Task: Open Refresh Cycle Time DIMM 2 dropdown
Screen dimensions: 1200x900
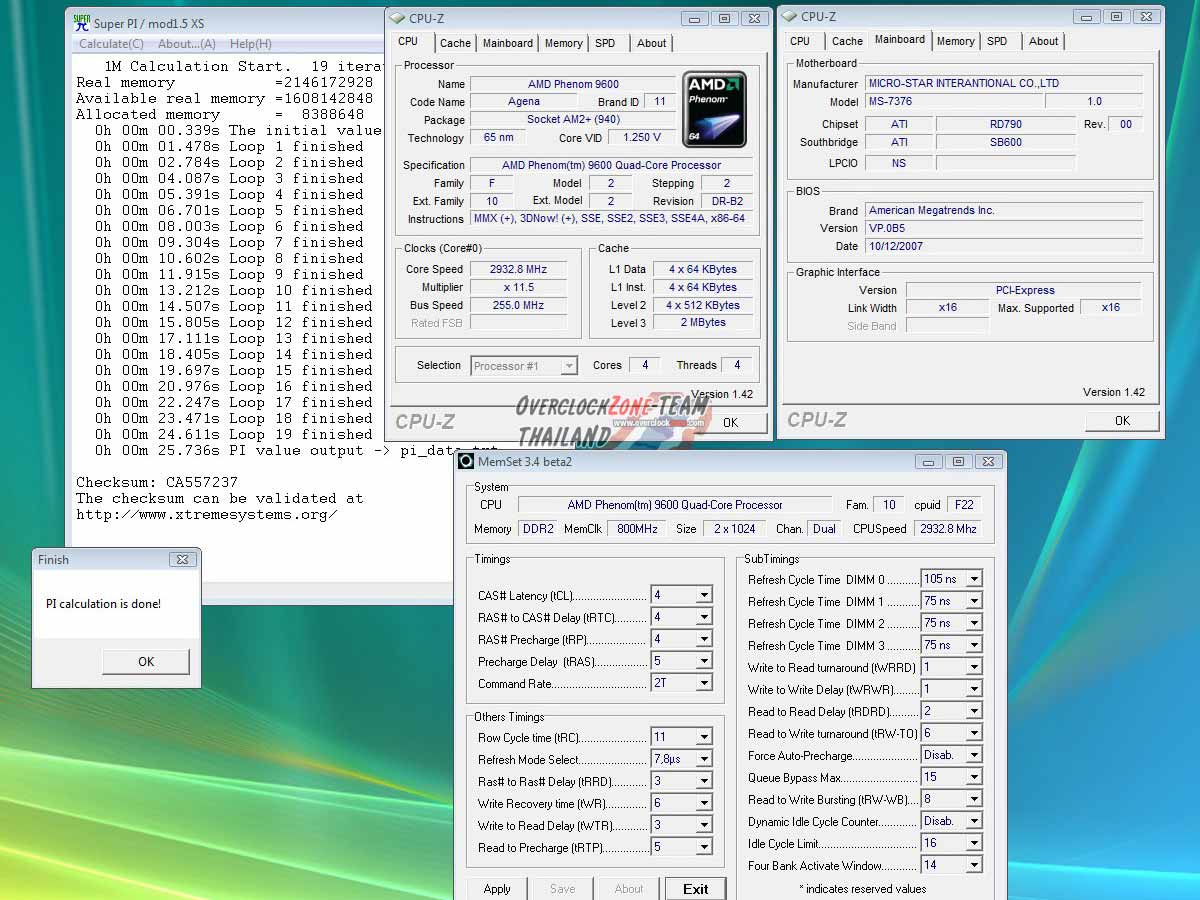Action: [974, 623]
